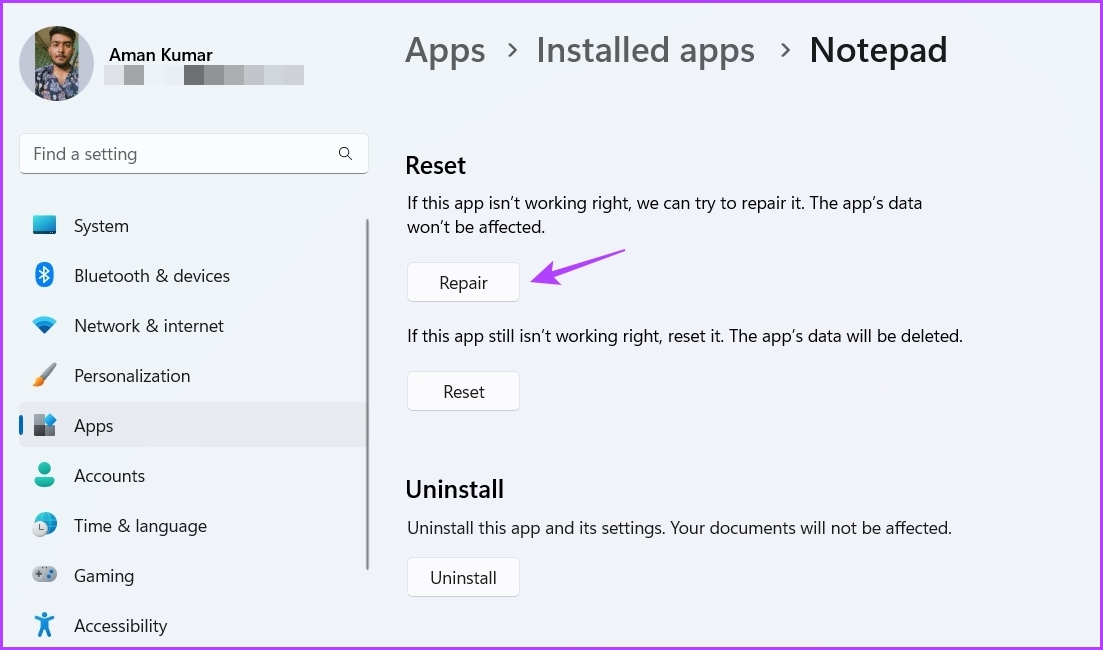Image resolution: width=1103 pixels, height=650 pixels.
Task: Select the Gaming controller icon
Action: pos(44,575)
